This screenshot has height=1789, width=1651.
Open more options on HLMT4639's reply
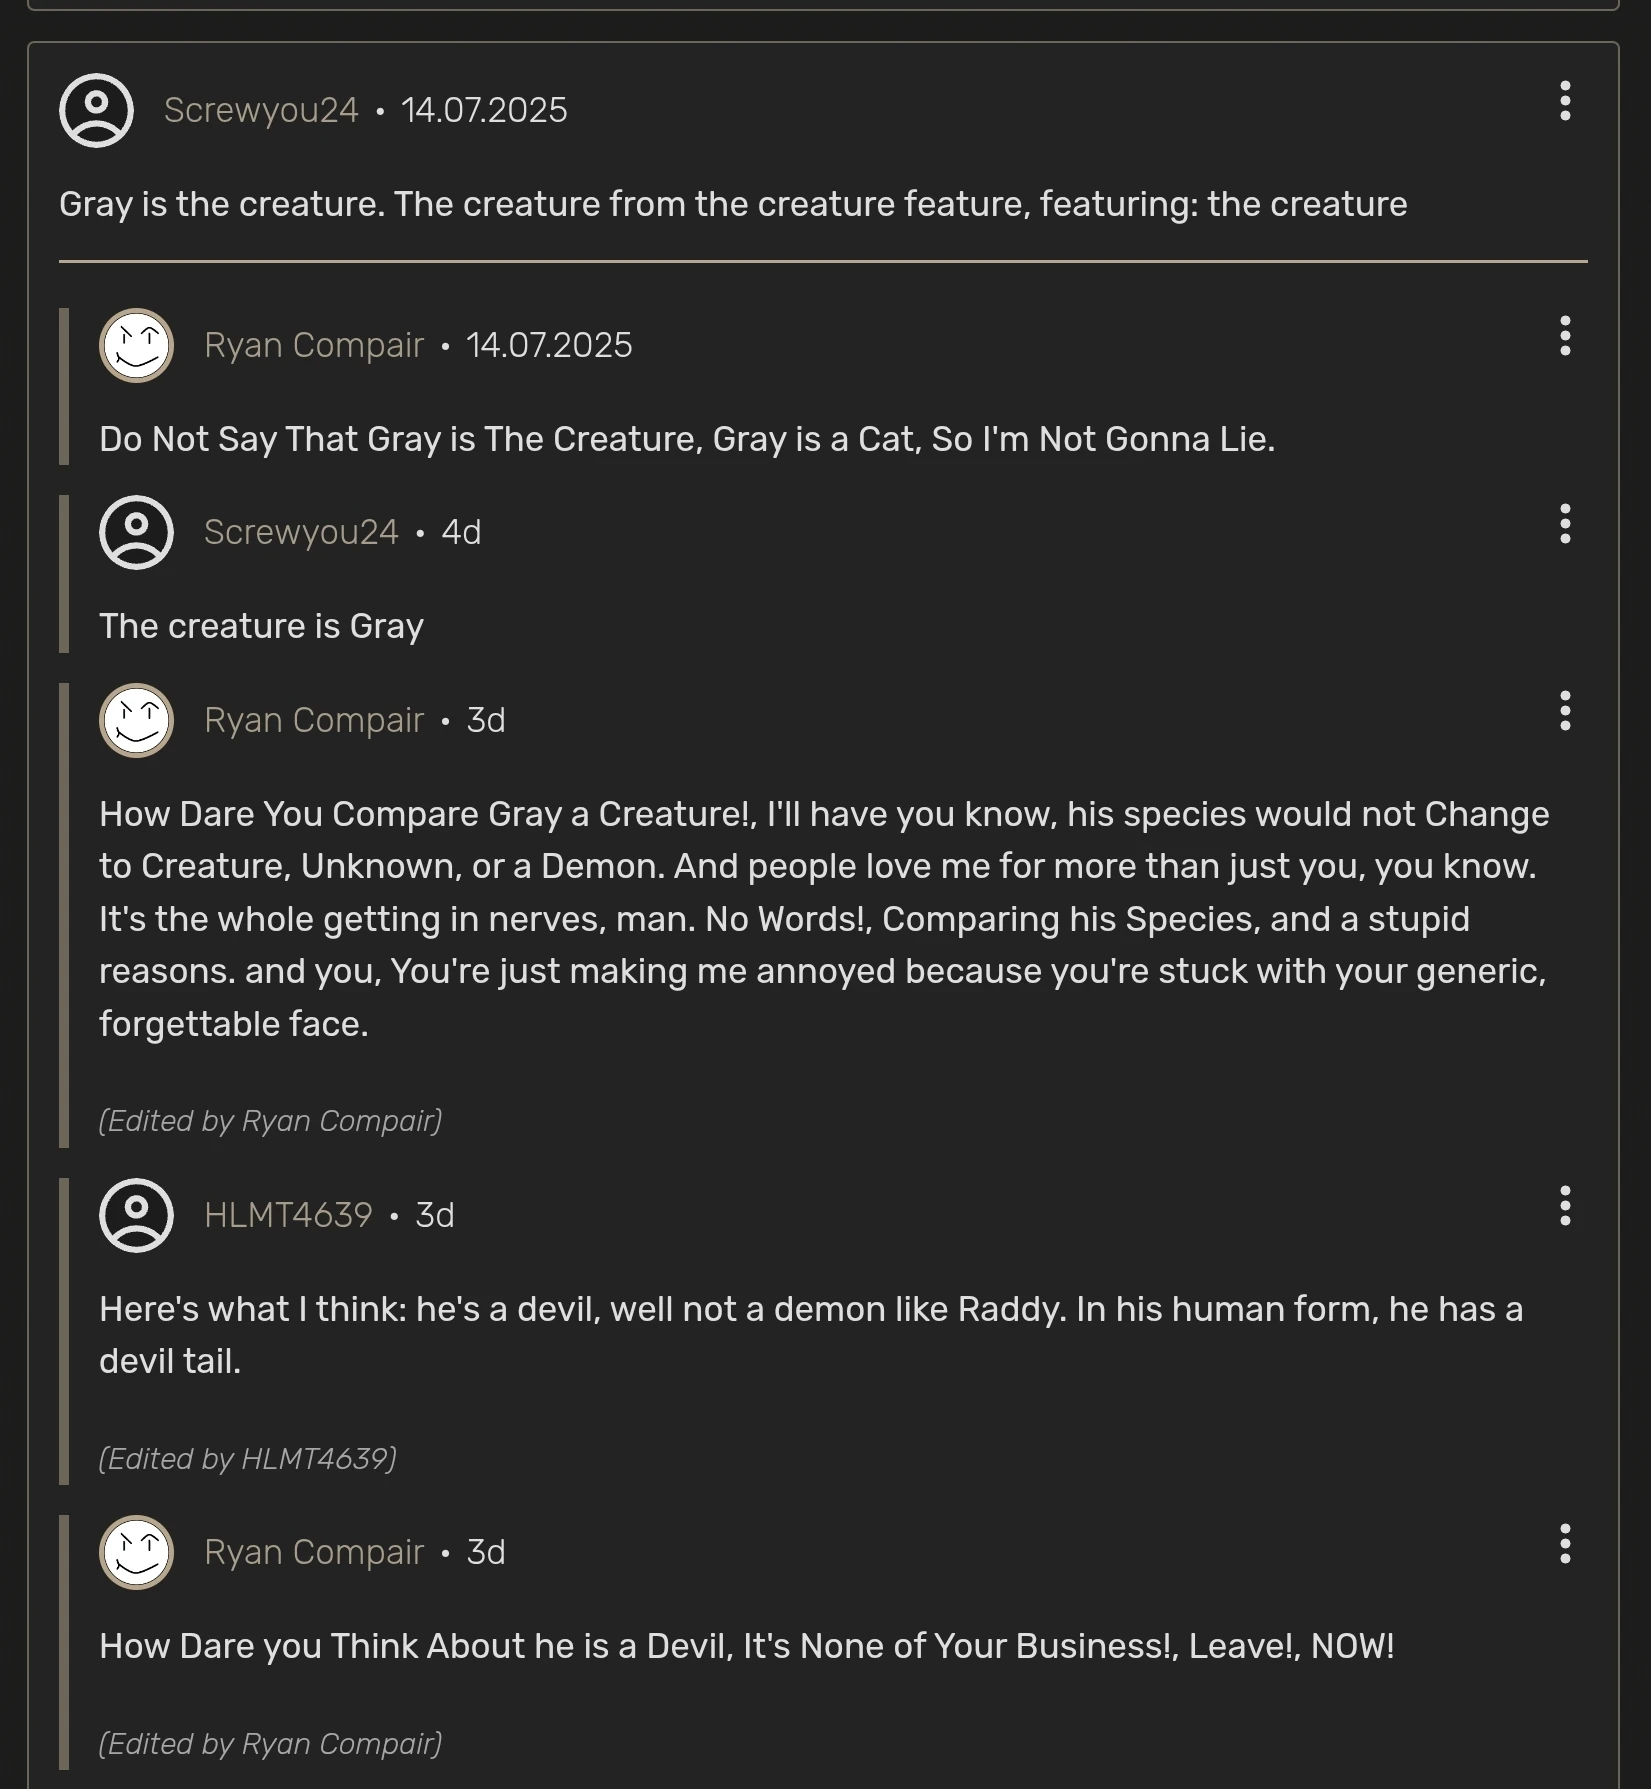tap(1565, 1206)
